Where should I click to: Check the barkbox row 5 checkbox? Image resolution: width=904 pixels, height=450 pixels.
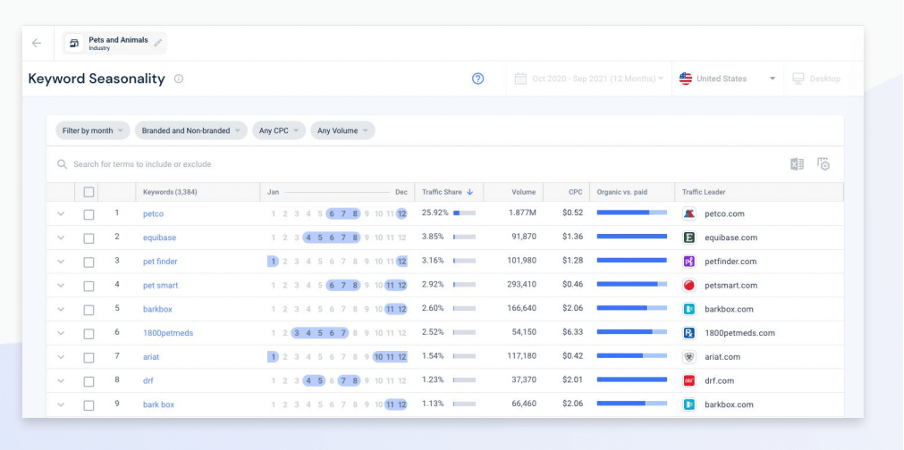point(89,310)
